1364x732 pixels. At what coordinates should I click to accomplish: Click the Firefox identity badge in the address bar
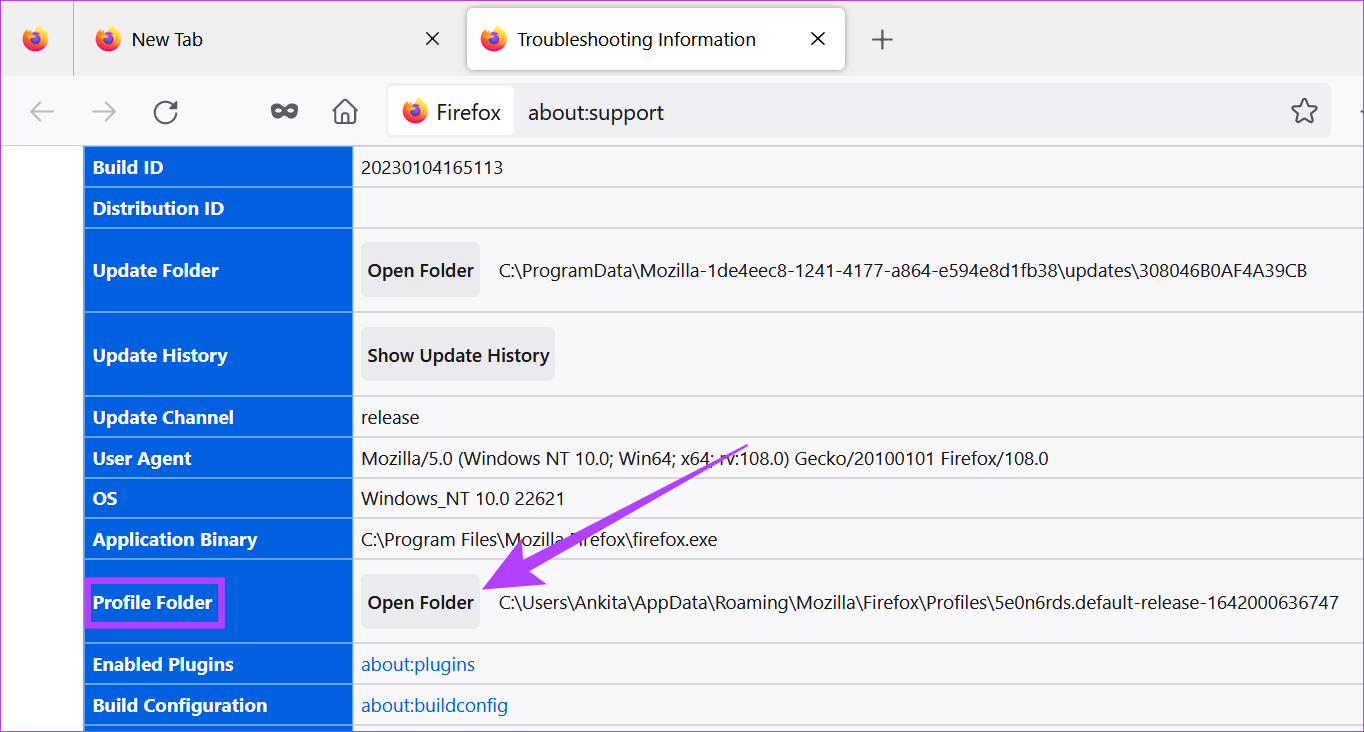point(451,112)
